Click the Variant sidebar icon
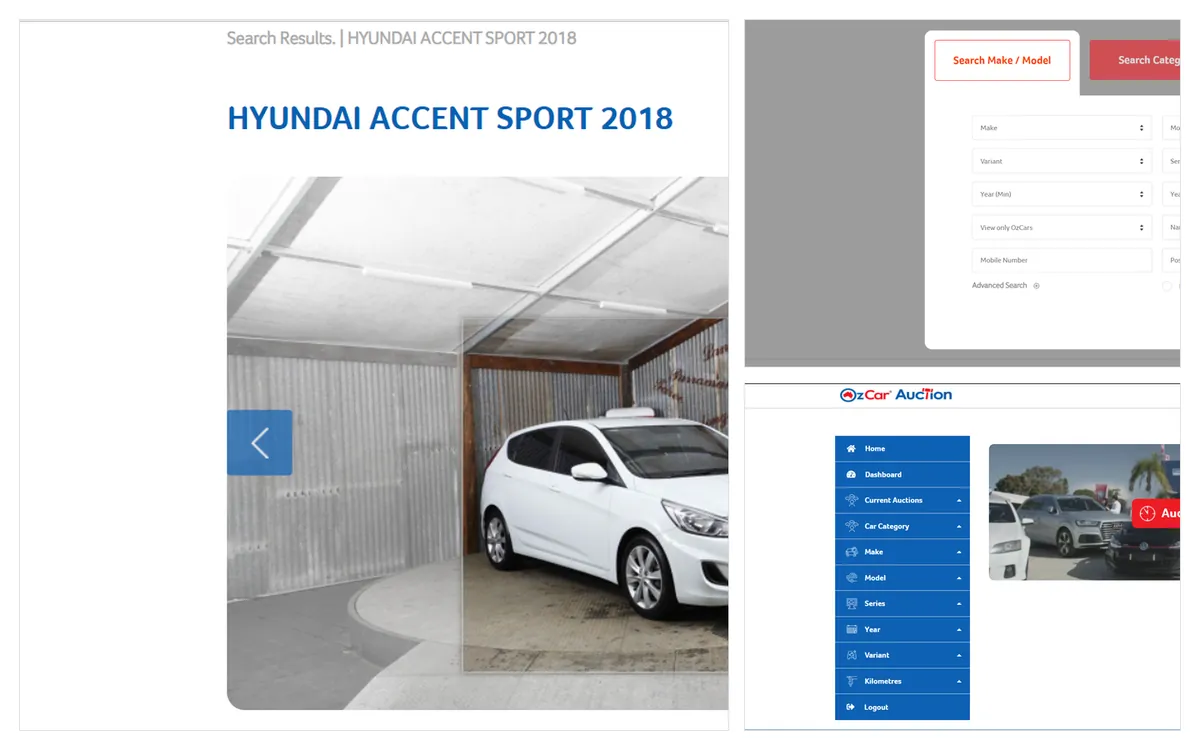 click(x=851, y=655)
